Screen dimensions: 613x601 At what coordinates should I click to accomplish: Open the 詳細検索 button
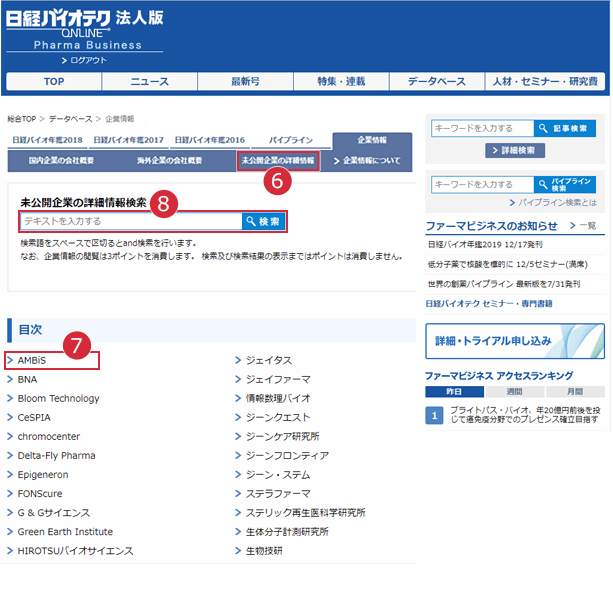coord(515,151)
